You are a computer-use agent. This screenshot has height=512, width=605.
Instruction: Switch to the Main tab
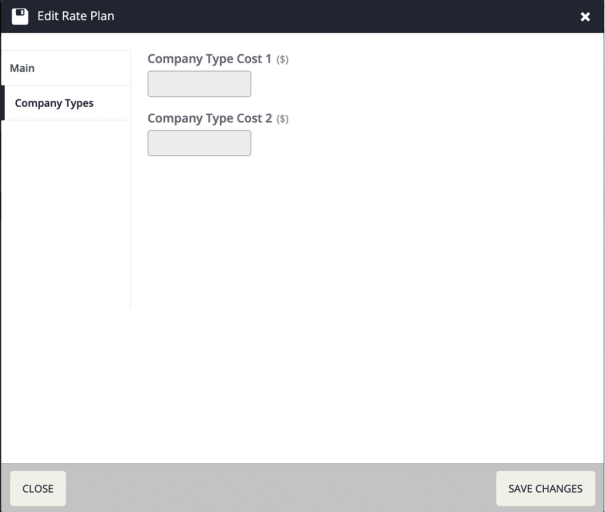[x=66, y=68]
